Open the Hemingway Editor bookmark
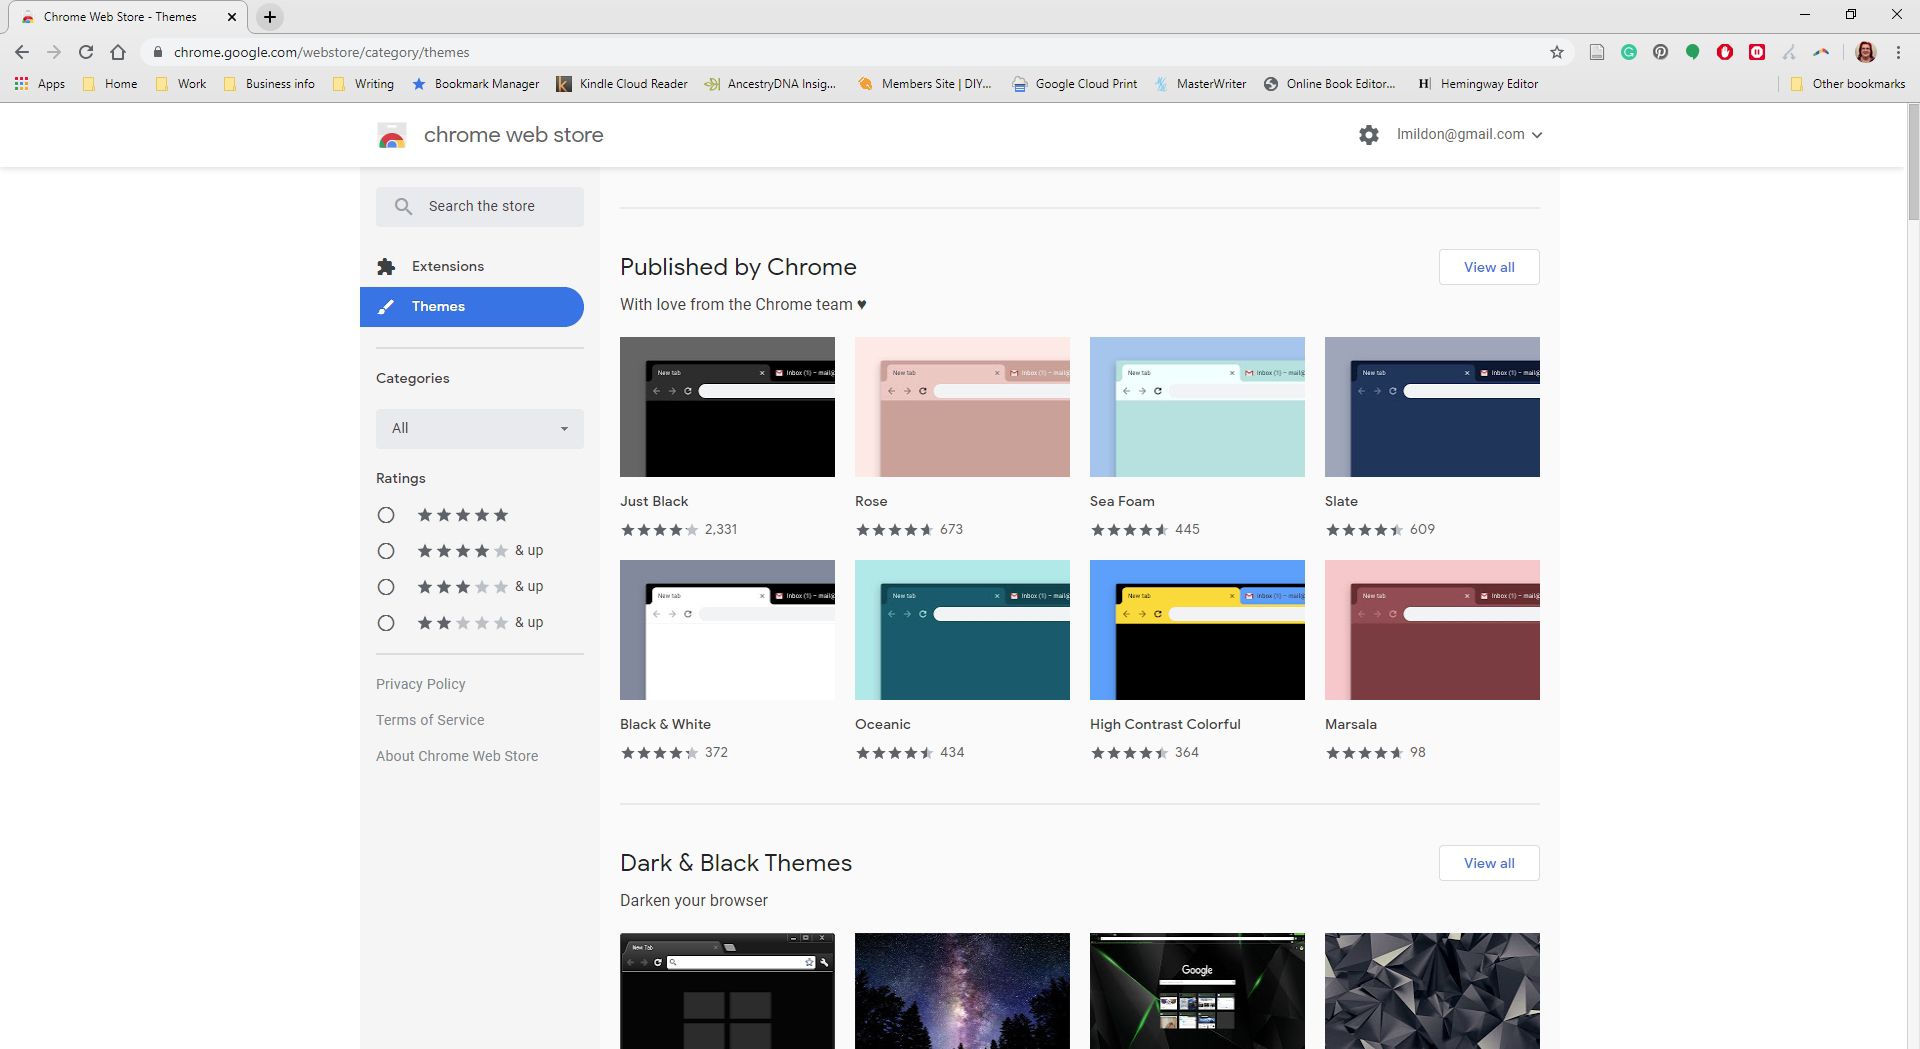 [x=1478, y=84]
